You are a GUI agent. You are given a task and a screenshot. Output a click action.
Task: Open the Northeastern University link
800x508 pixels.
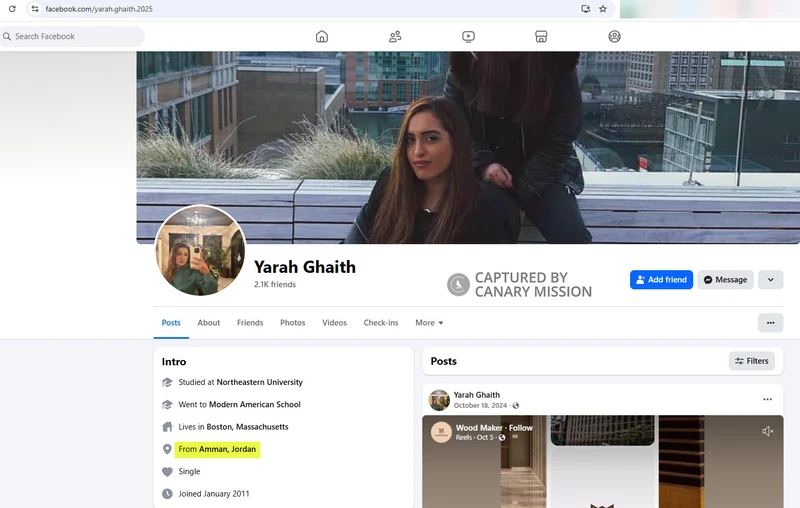259,382
